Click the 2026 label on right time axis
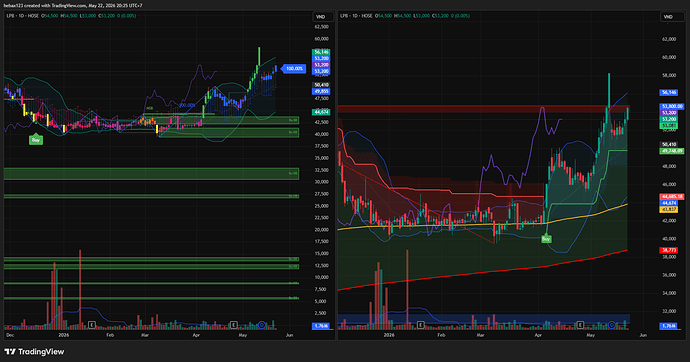This screenshot has width=690, height=362. [389, 335]
